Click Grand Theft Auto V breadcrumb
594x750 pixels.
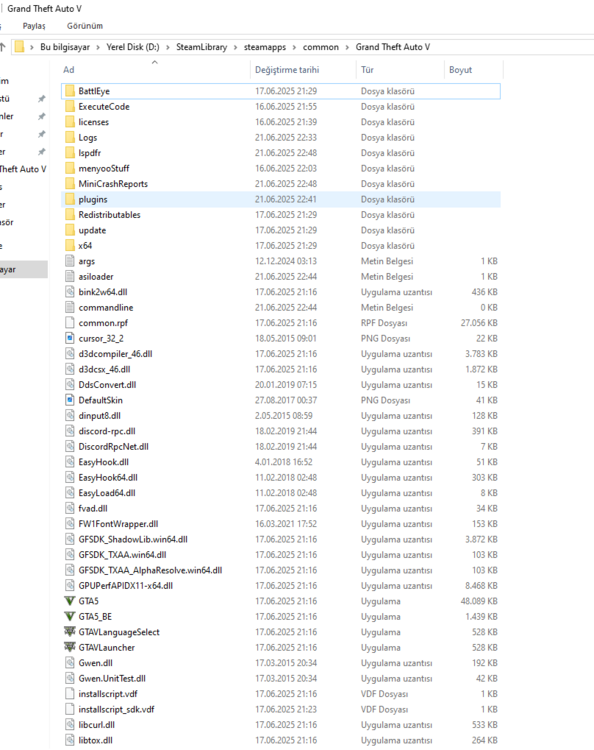point(393,47)
